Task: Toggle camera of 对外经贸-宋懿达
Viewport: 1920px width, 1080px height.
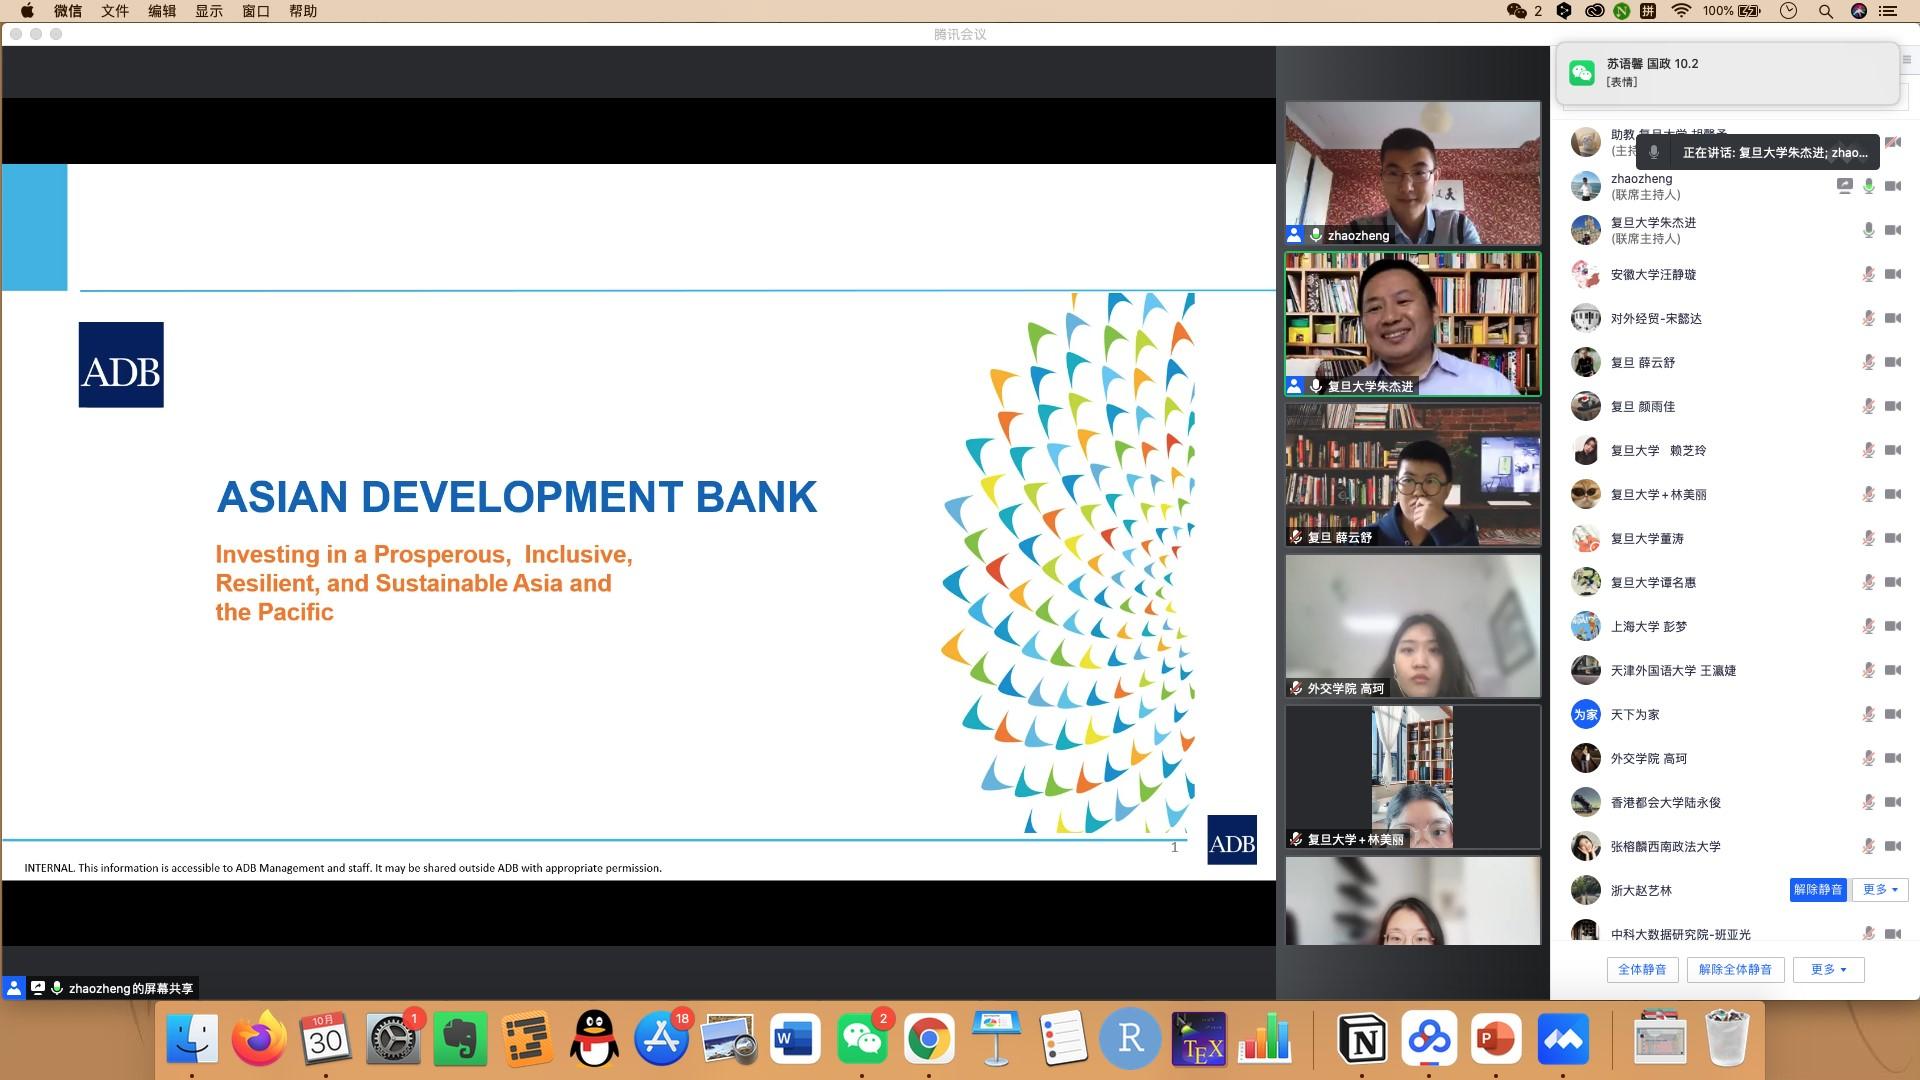Action: pos(1893,318)
